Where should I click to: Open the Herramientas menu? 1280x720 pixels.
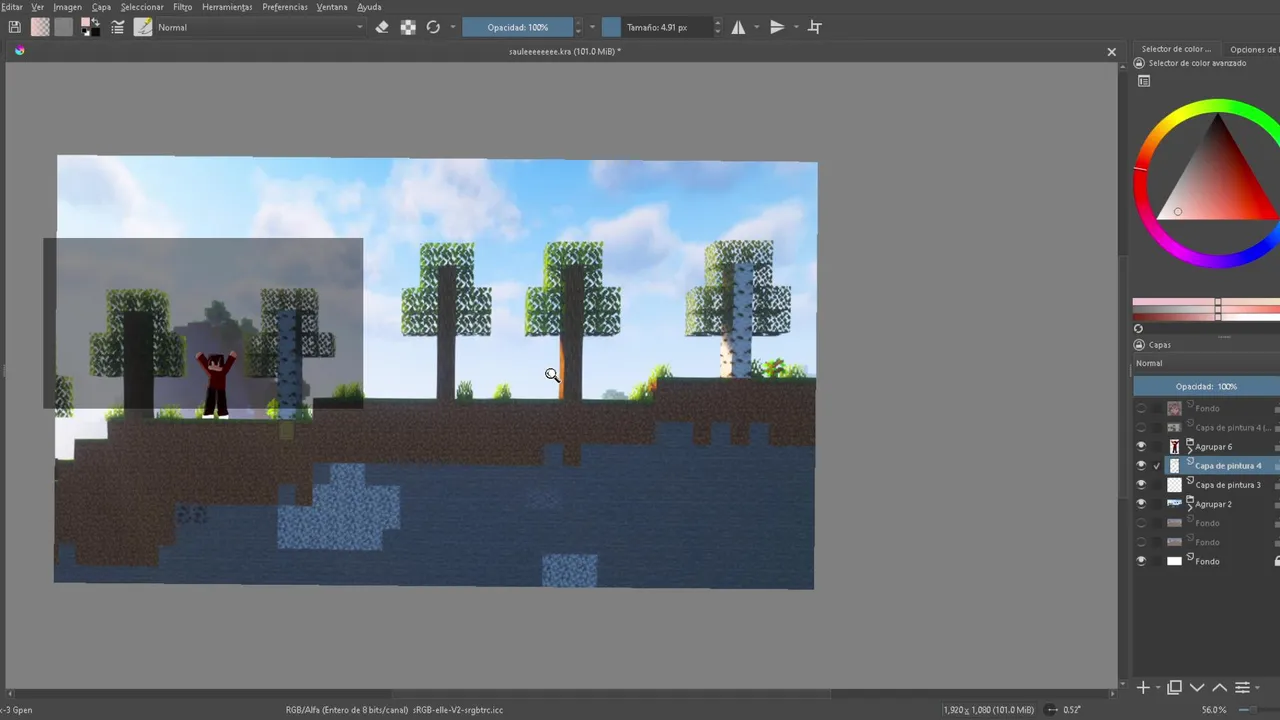pos(227,7)
